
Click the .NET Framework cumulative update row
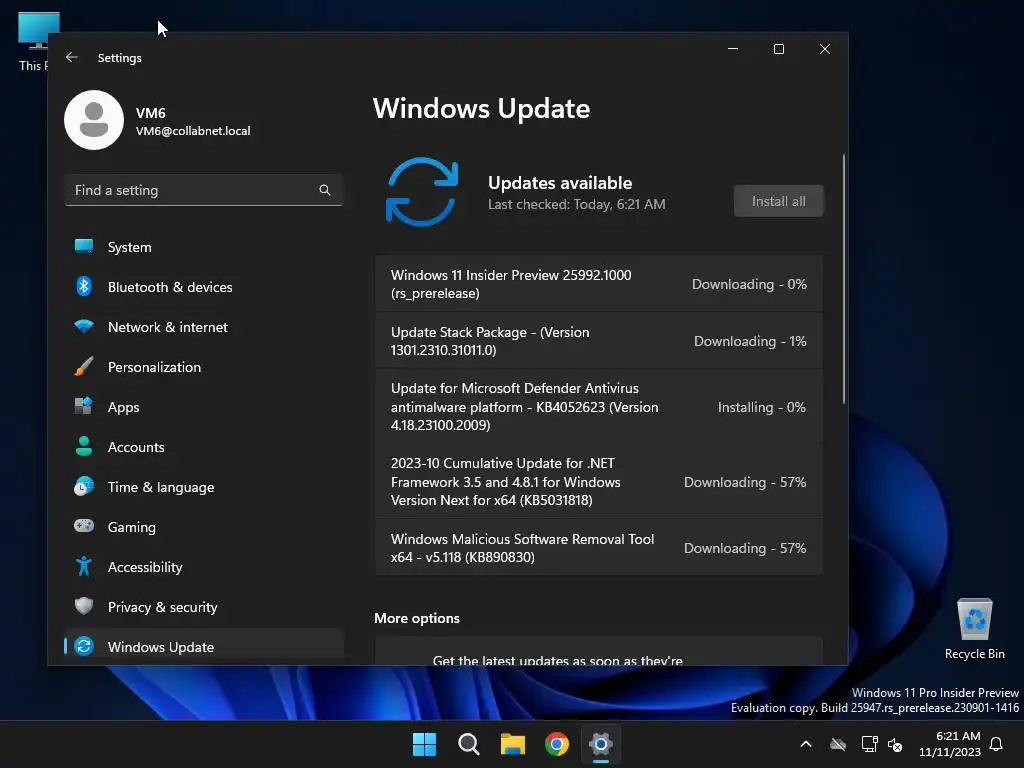tap(598, 482)
